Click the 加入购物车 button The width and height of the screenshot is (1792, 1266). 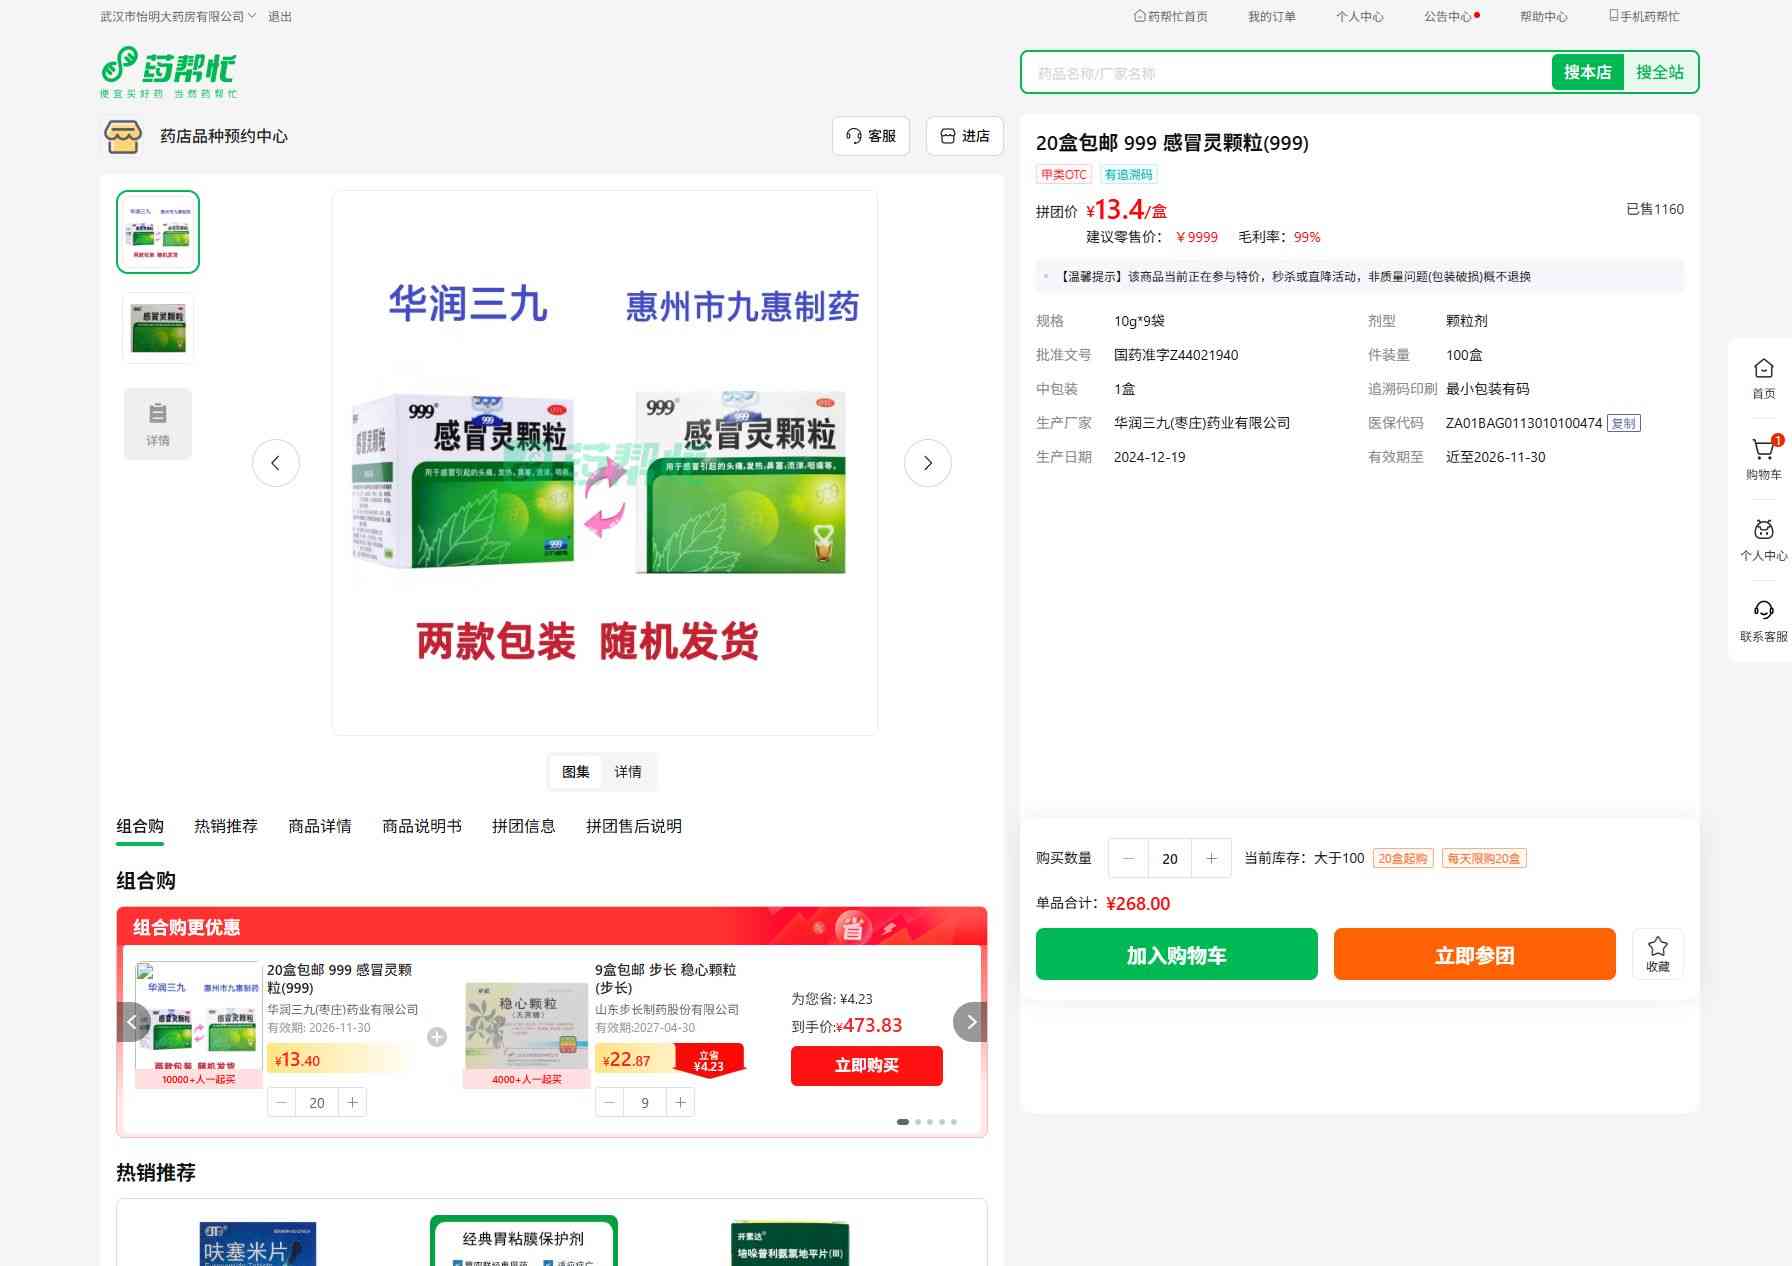pos(1176,955)
